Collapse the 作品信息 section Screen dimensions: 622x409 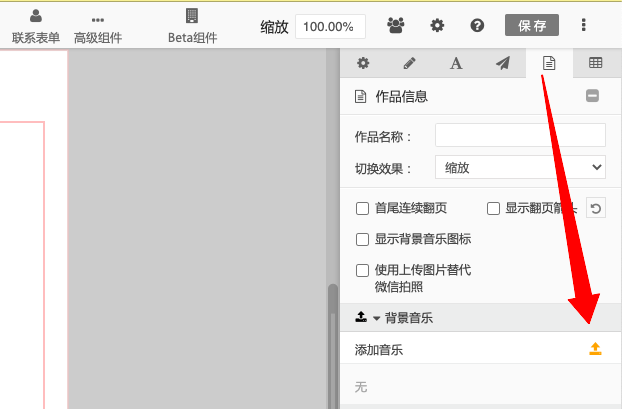(592, 96)
